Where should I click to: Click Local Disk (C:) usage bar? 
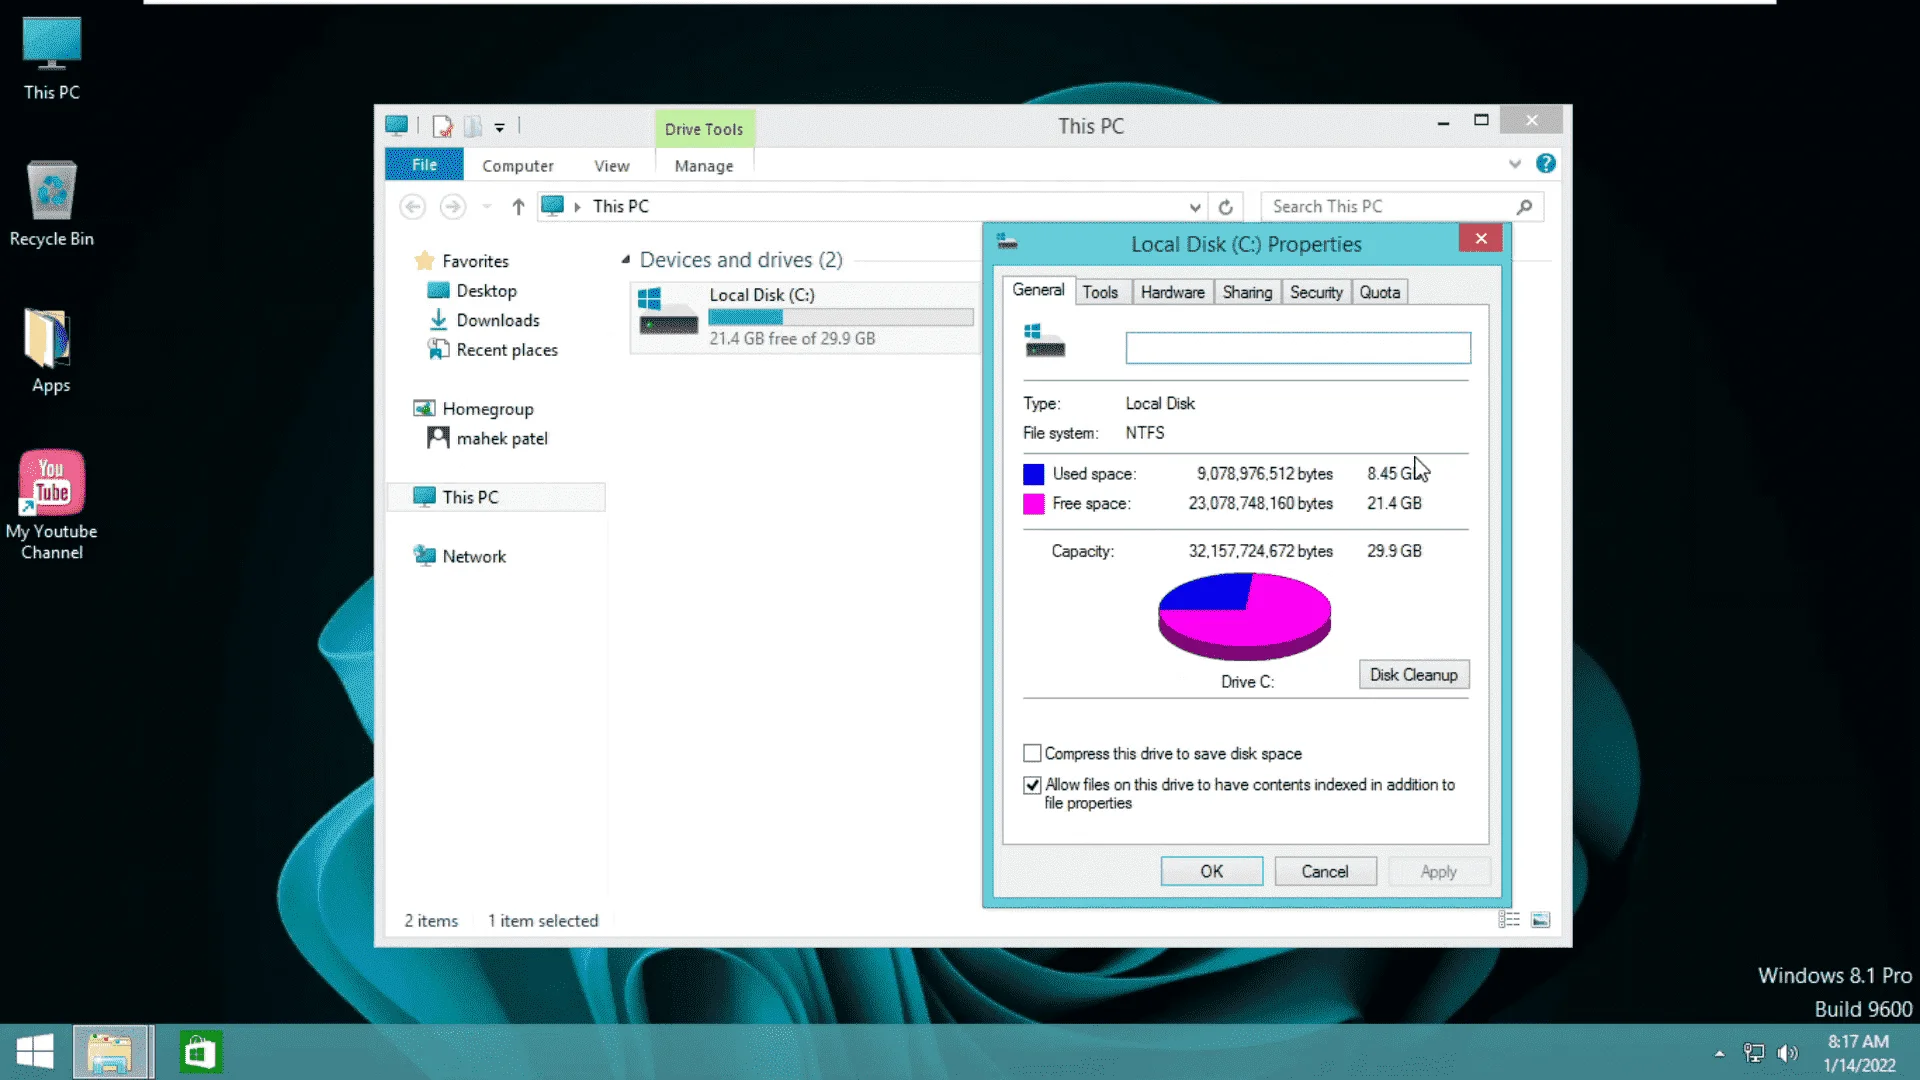pyautogui.click(x=840, y=317)
